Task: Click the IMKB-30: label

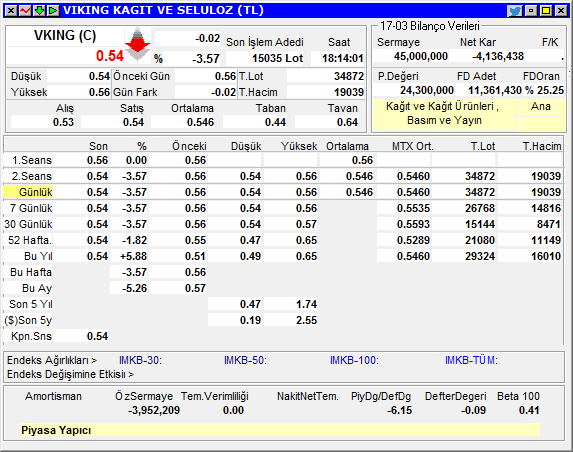Action: 140,360
